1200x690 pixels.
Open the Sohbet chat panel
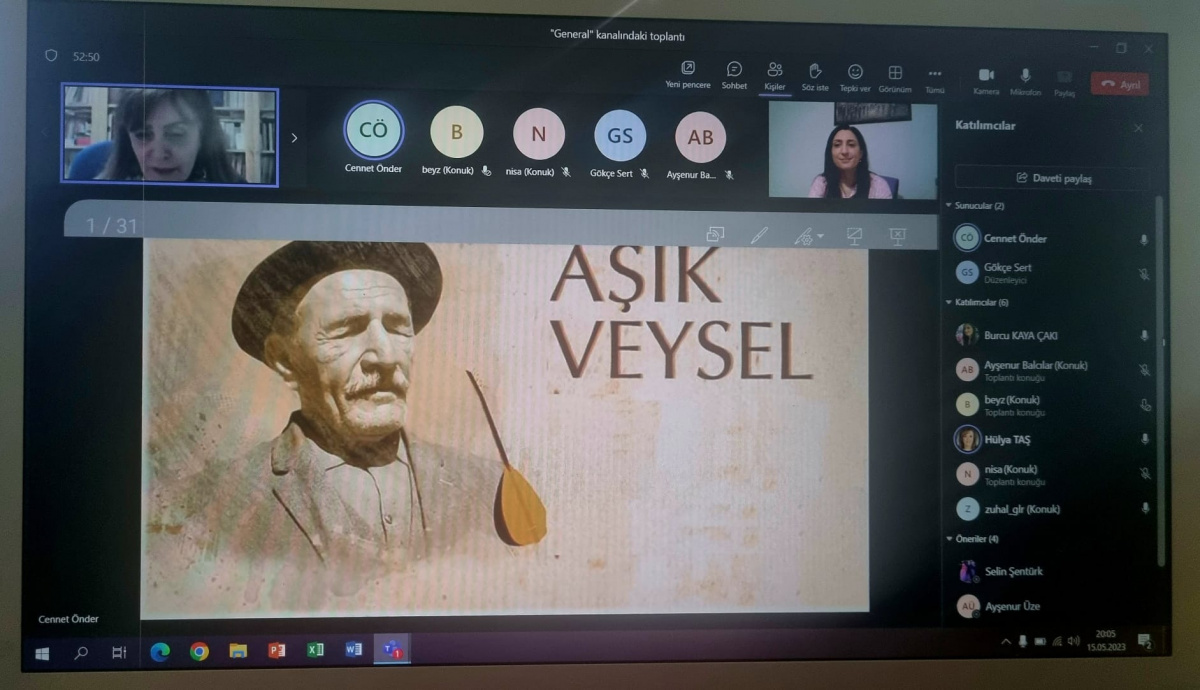[734, 75]
